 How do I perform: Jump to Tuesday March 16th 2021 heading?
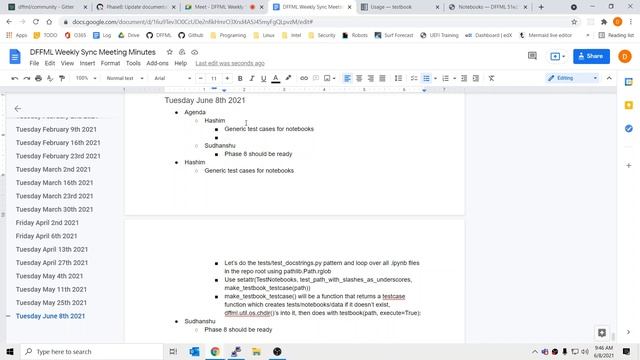pyautogui.click(x=54, y=182)
